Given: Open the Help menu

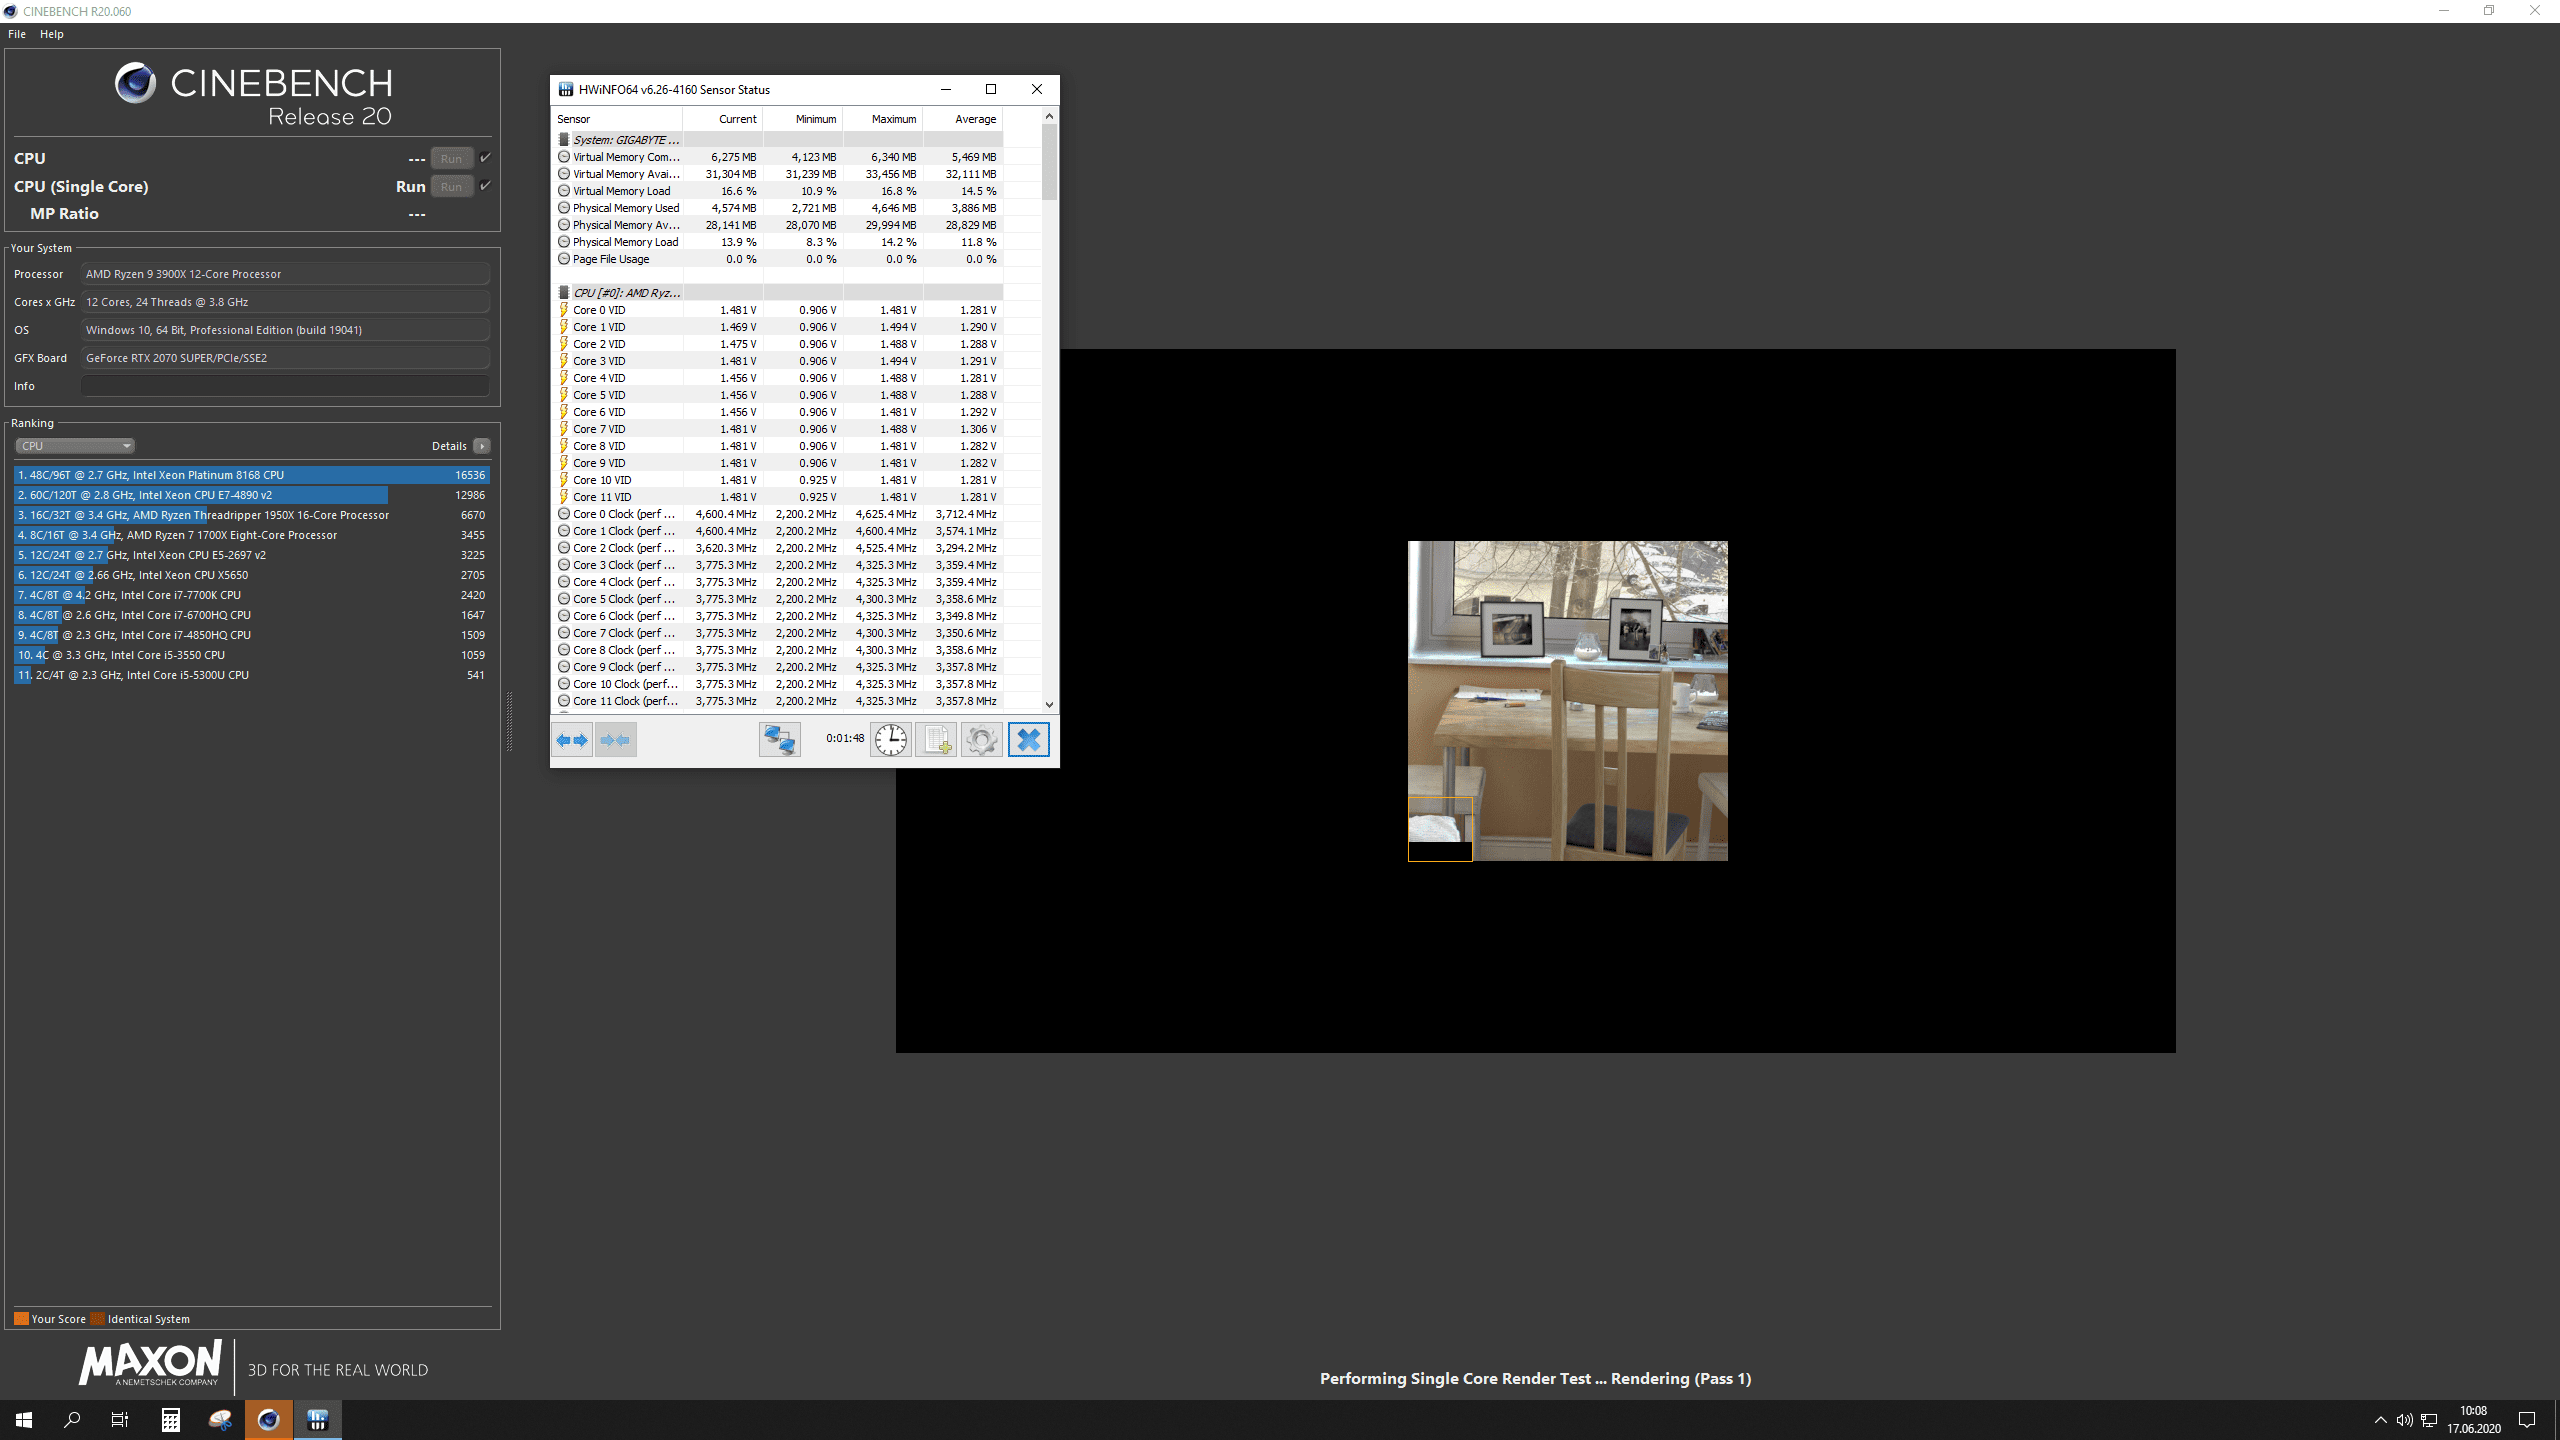Looking at the screenshot, I should [x=52, y=34].
